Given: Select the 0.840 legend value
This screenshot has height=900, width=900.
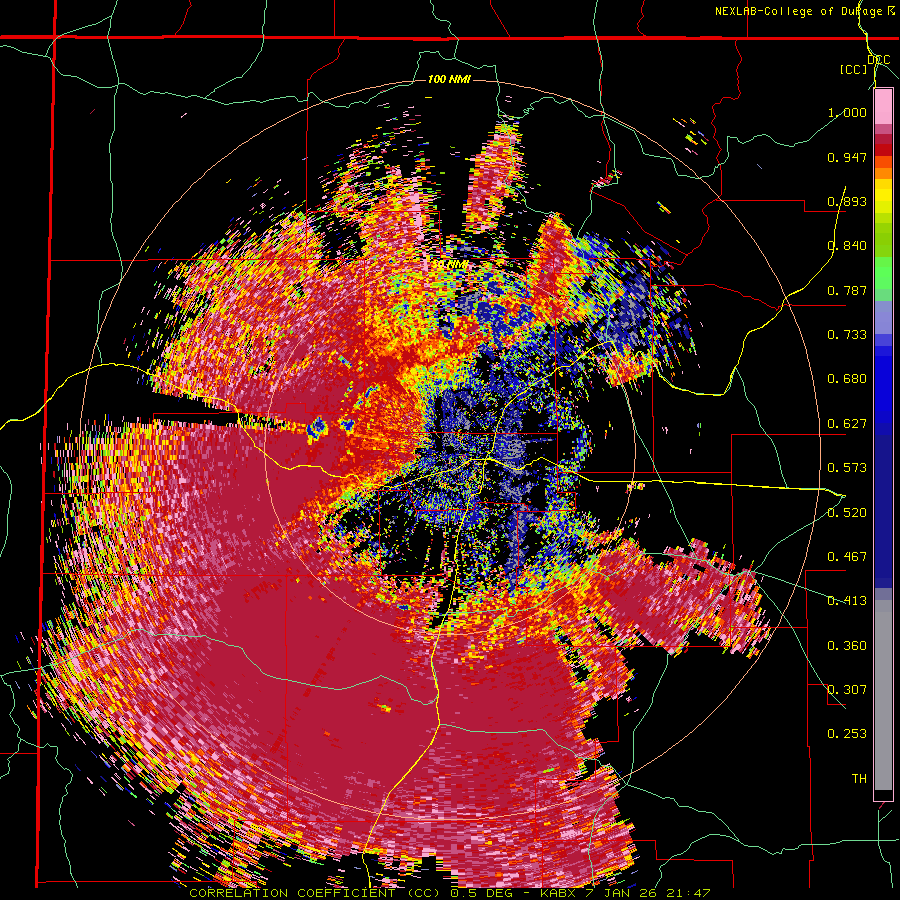Looking at the screenshot, I should [x=847, y=246].
